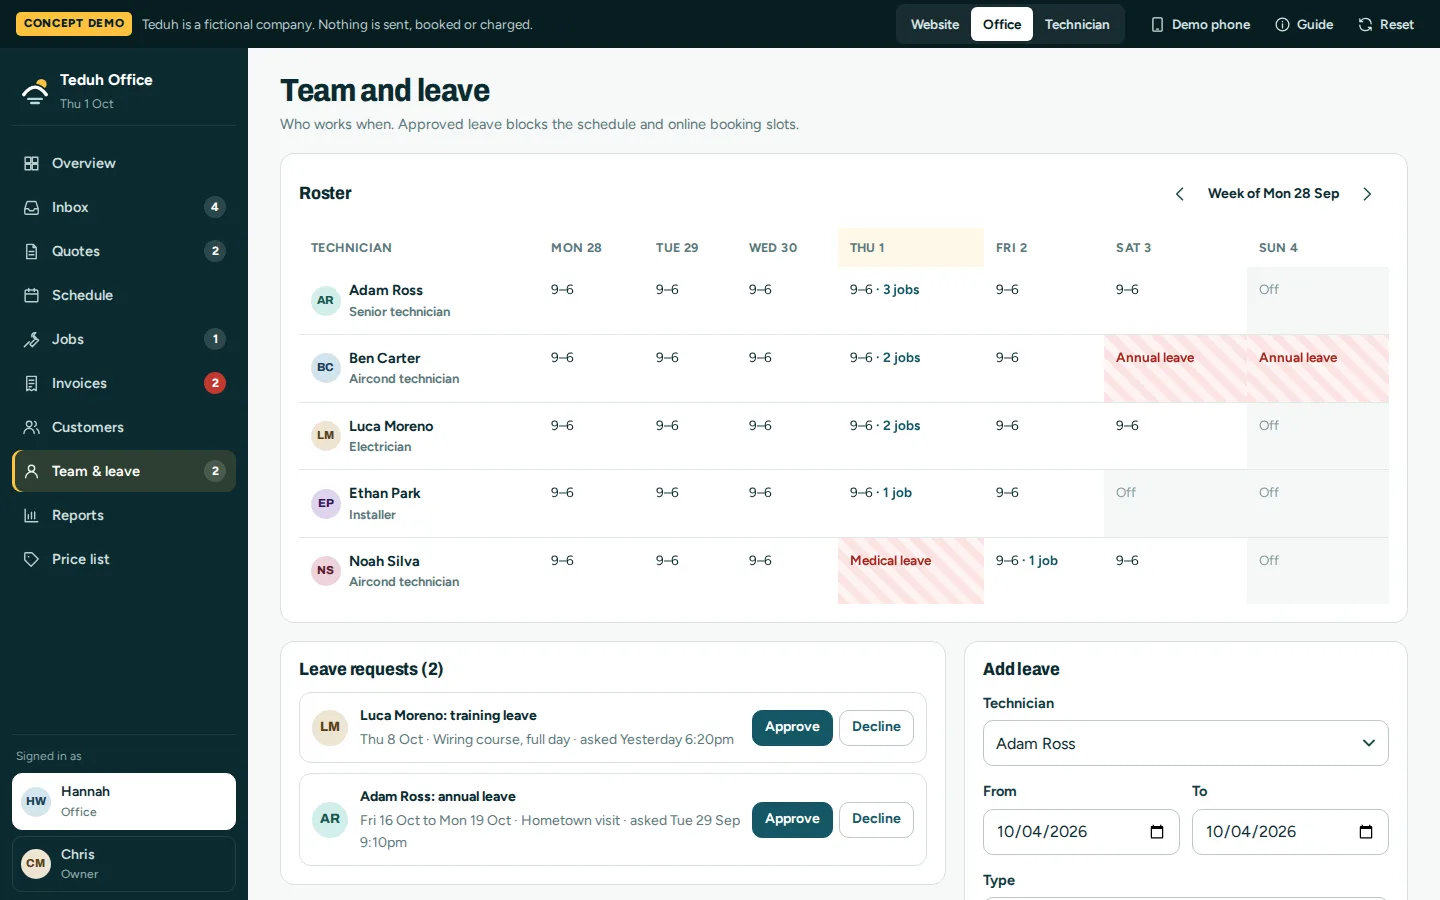Decline Luca Moreno's training leave
Viewport: 1440px width, 900px height.
click(x=876, y=727)
